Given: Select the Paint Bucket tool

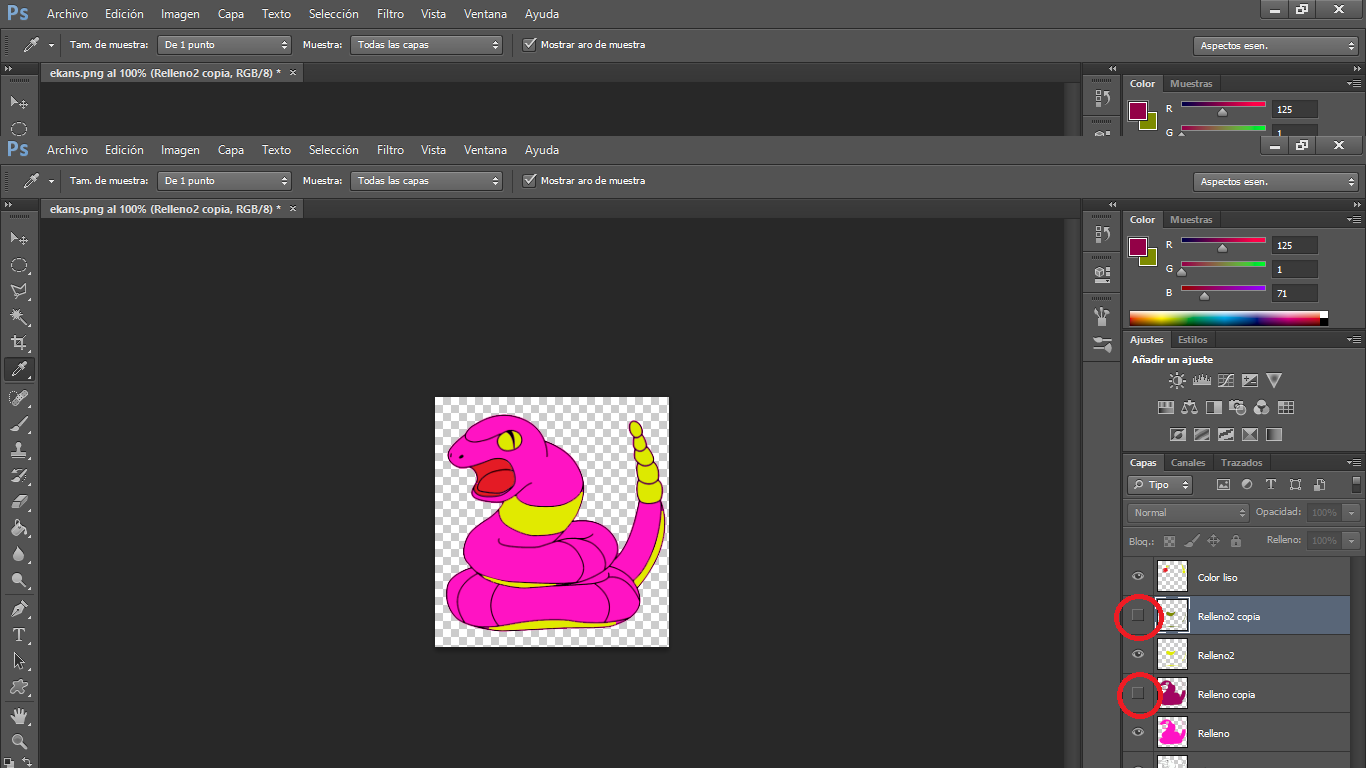Looking at the screenshot, I should coord(19,528).
